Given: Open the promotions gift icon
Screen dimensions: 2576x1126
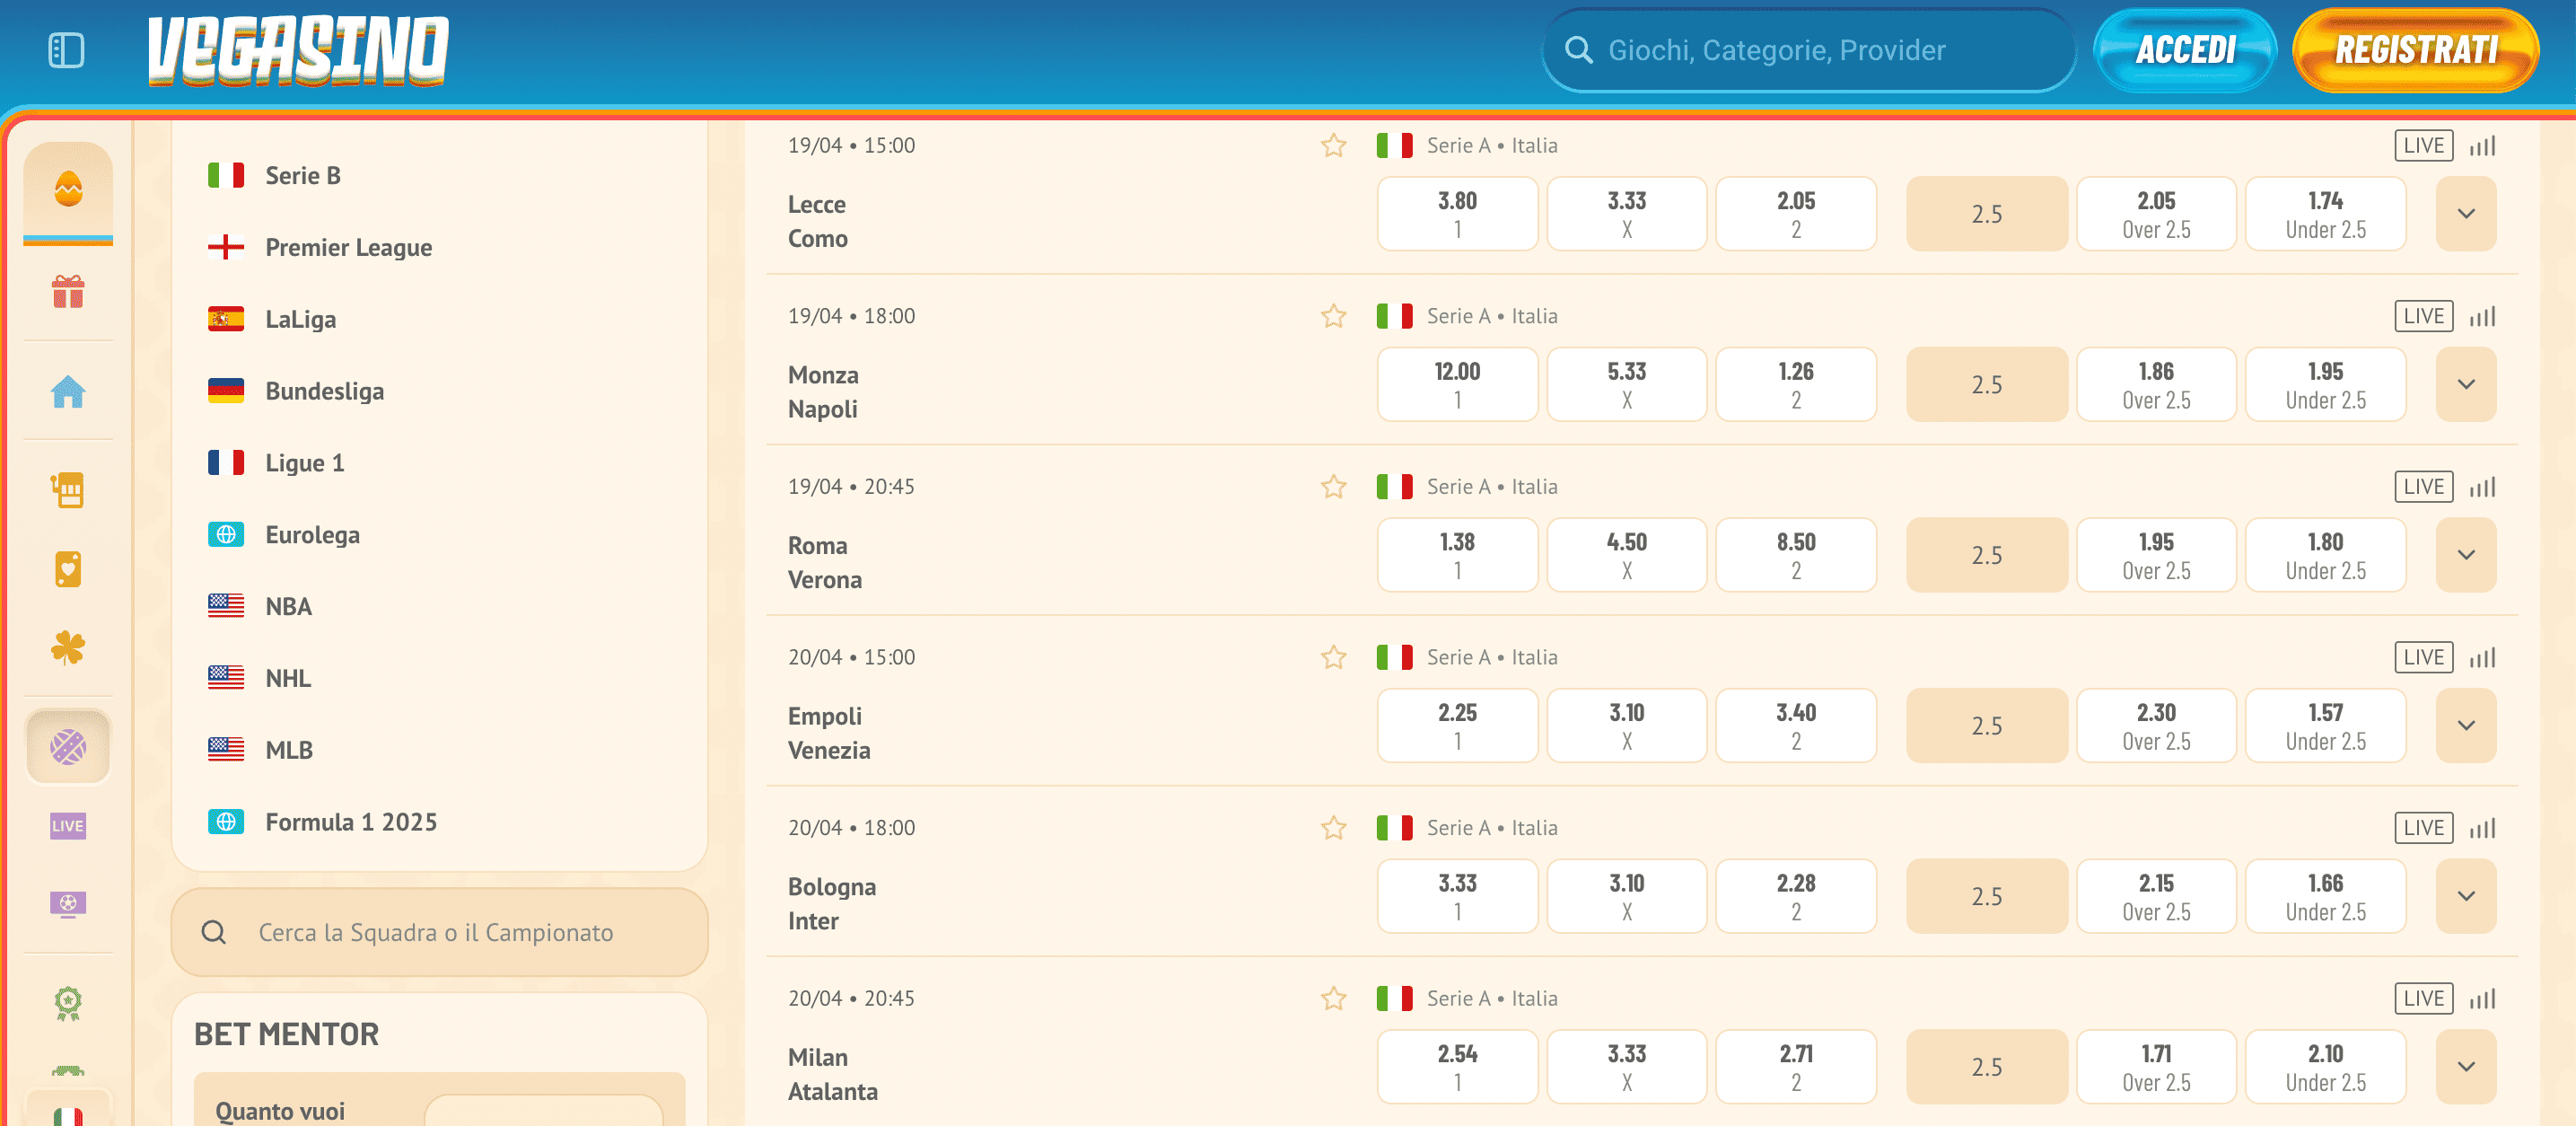Looking at the screenshot, I should click(67, 293).
